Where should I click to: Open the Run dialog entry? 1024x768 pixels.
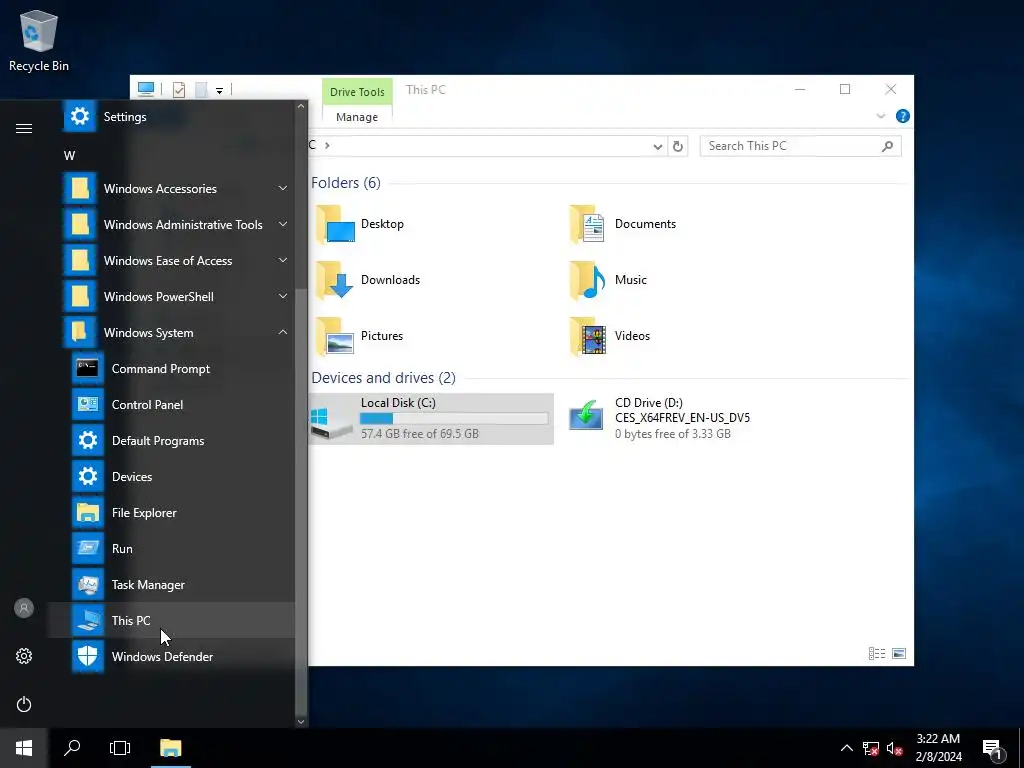pyautogui.click(x=171, y=548)
